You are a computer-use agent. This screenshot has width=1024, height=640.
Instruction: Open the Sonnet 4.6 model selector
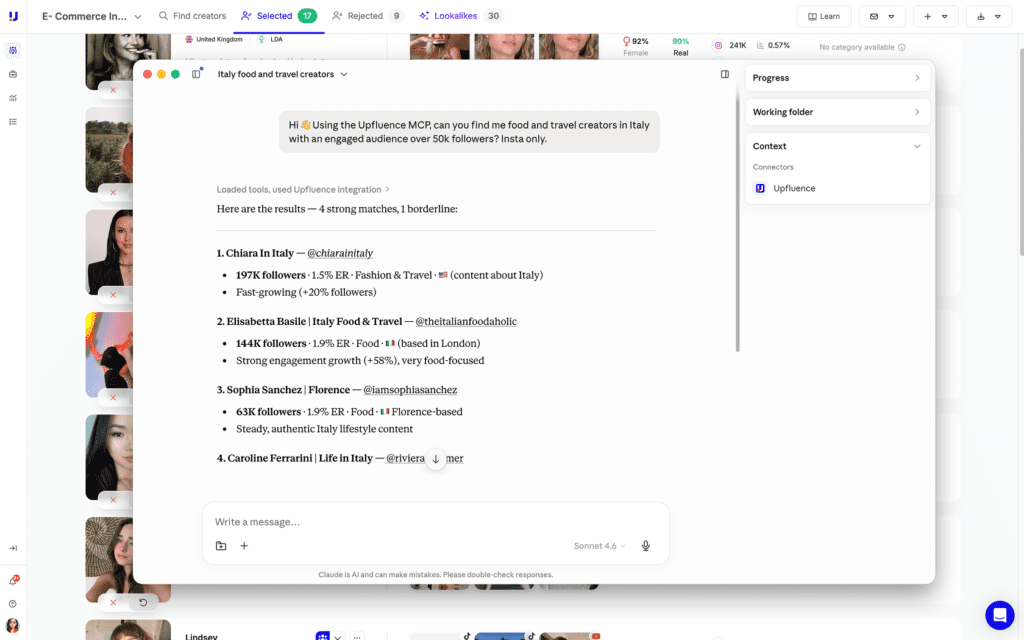599,546
